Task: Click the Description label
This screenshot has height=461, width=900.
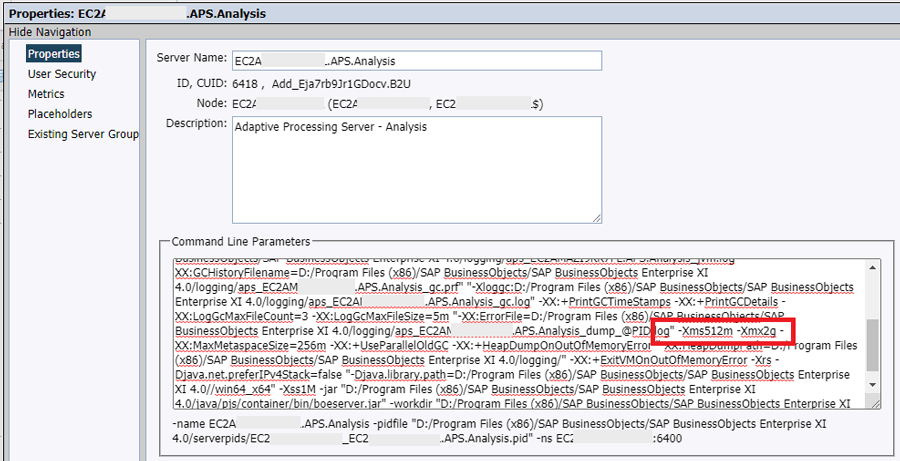Action: (x=197, y=124)
